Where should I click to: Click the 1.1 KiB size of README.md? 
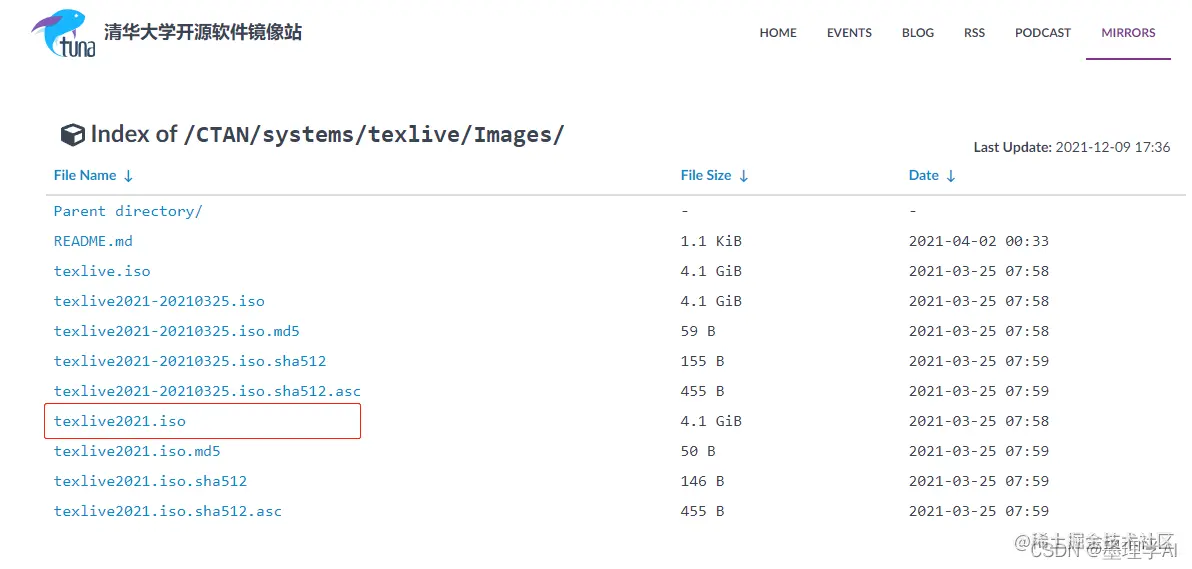711,241
